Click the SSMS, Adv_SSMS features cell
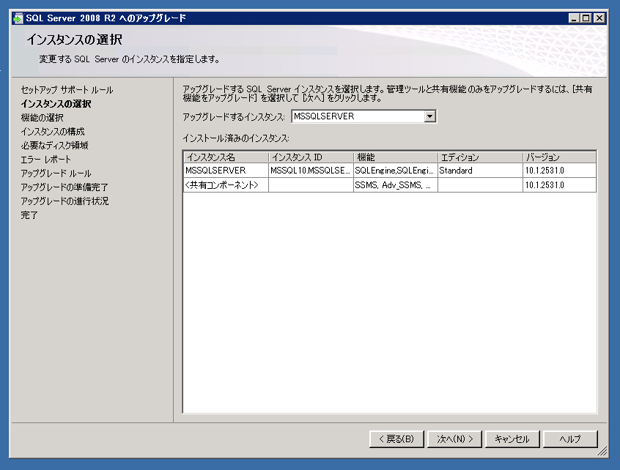The image size is (620, 470). [x=395, y=185]
